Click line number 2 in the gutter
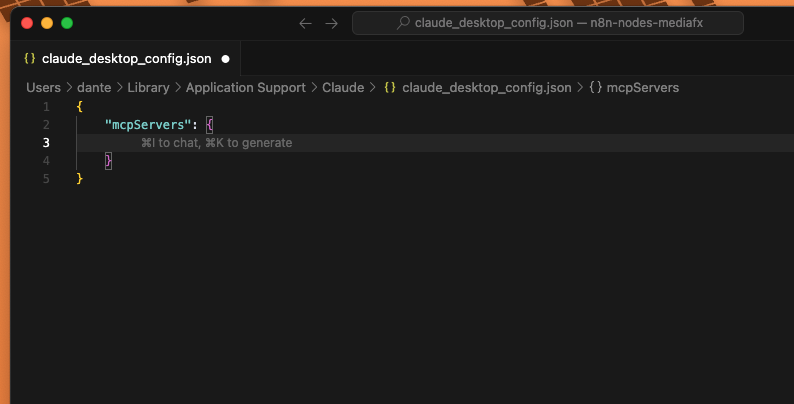 point(46,125)
